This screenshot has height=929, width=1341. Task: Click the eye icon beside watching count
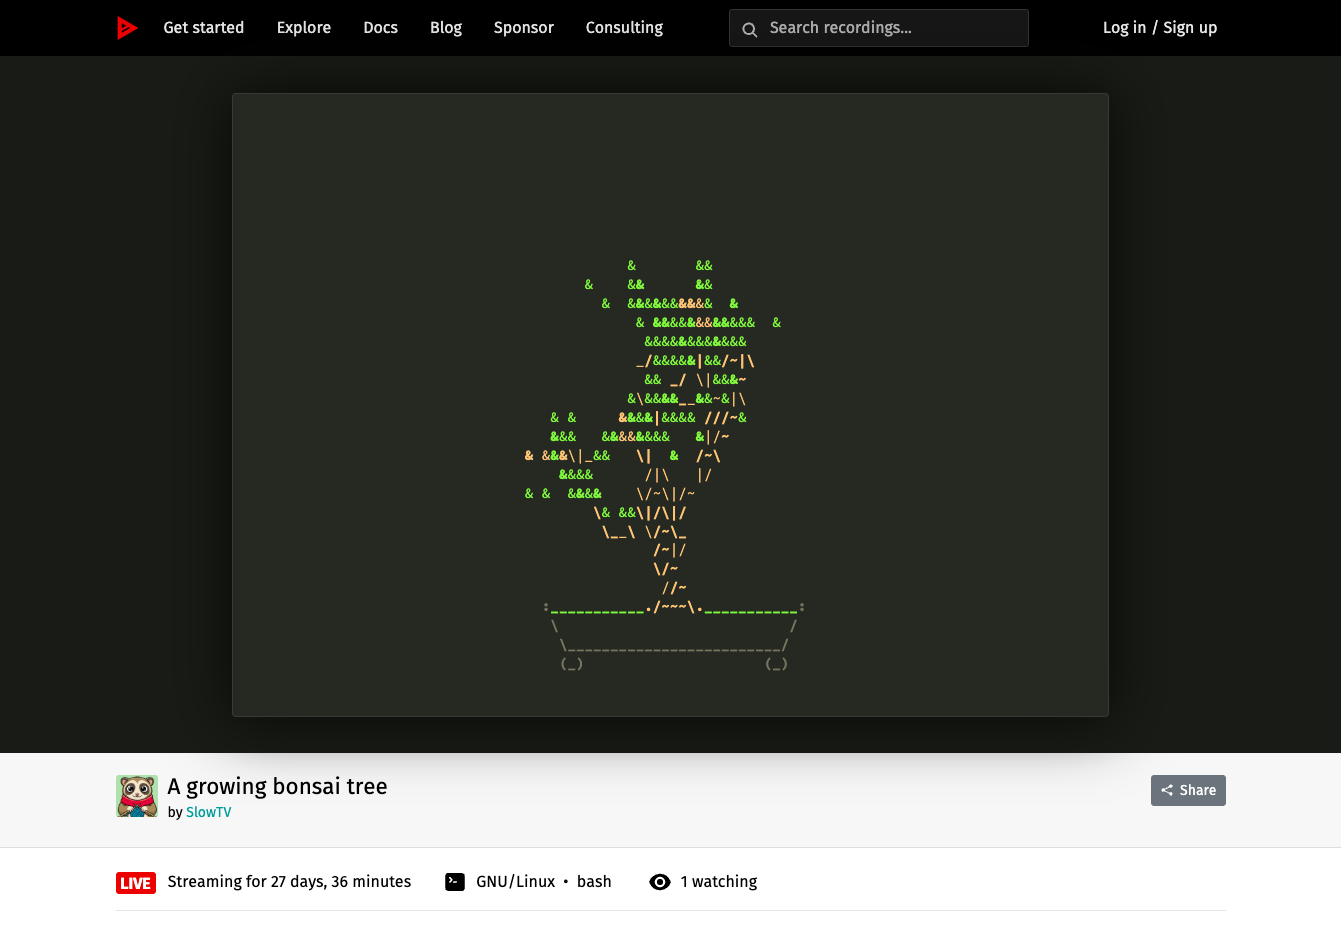click(x=660, y=882)
